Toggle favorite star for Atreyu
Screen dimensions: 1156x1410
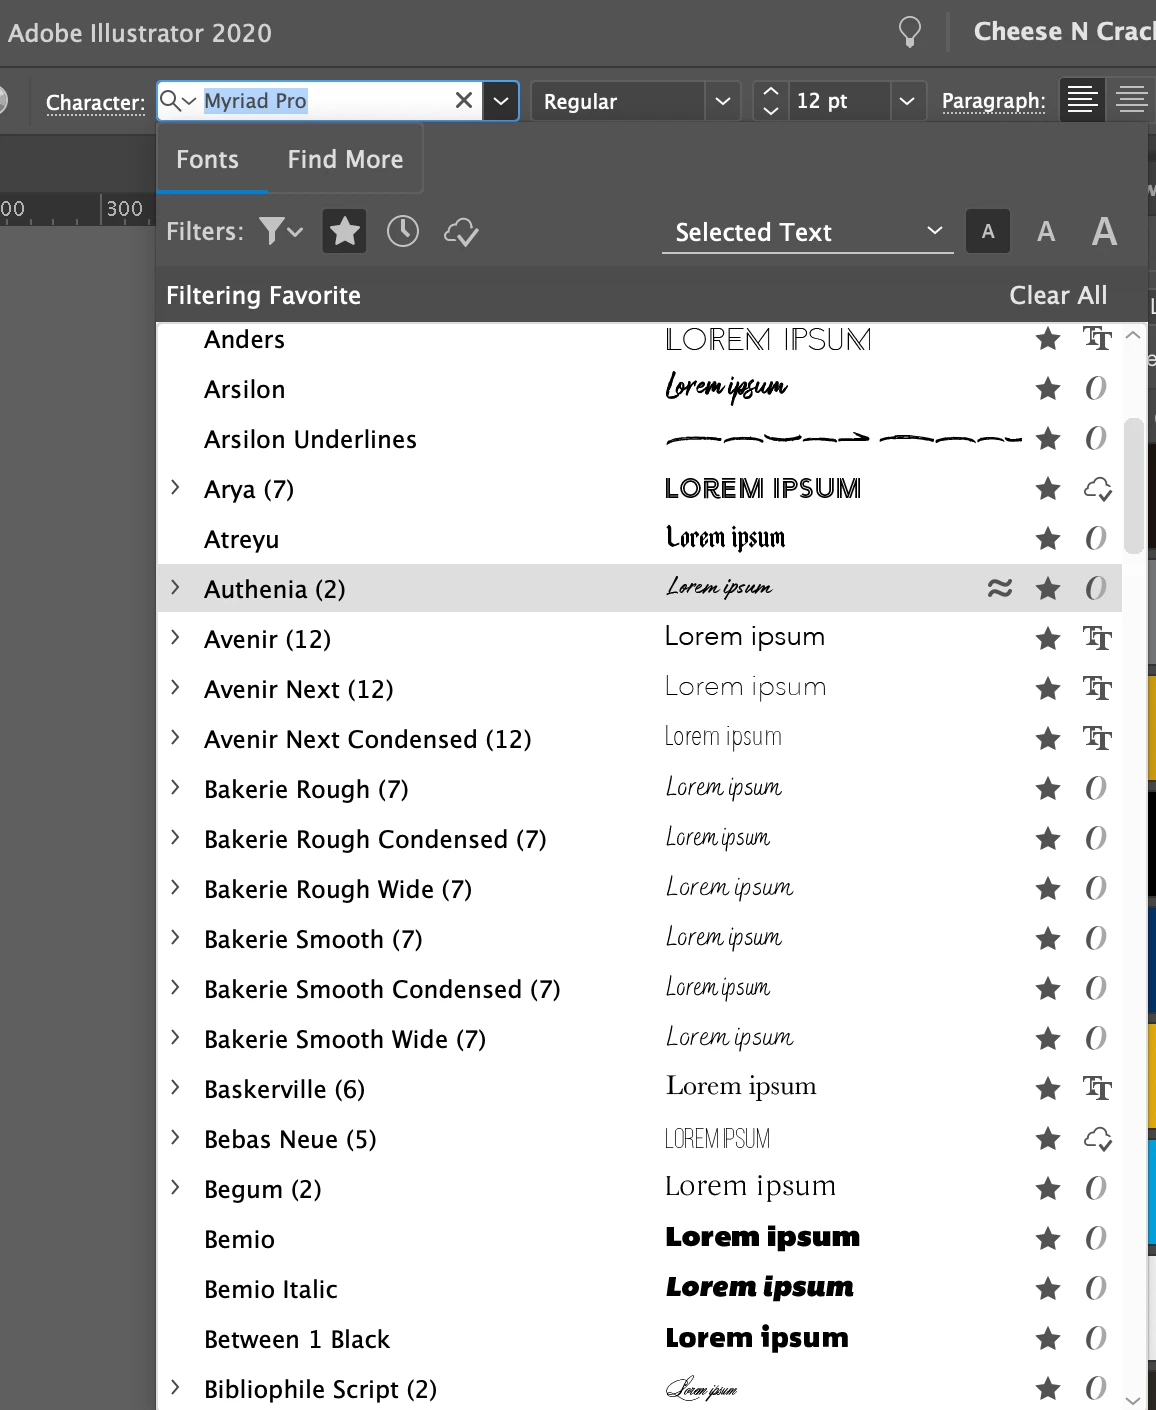[x=1048, y=539]
